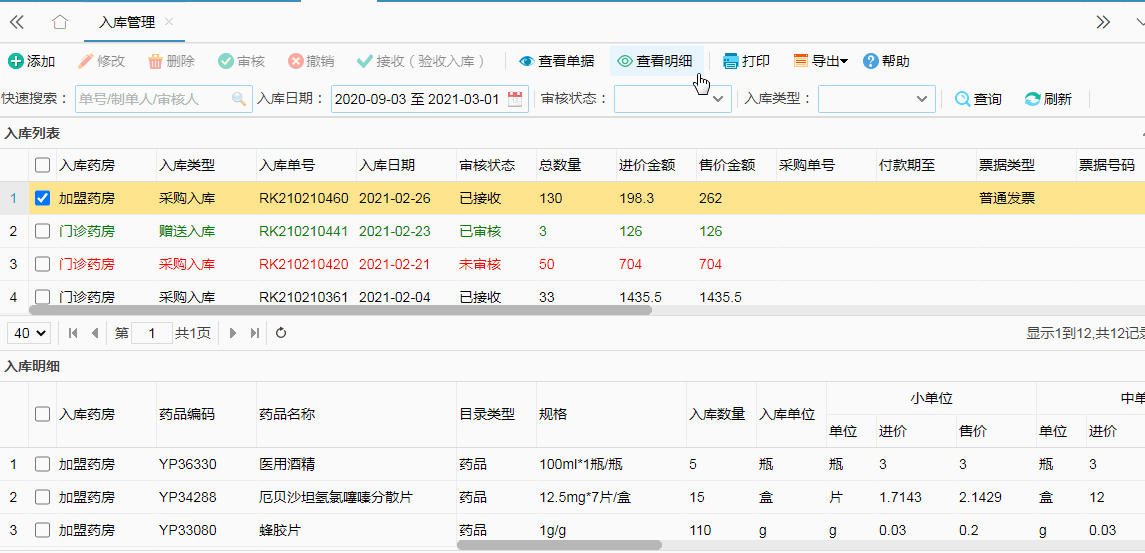The image size is (1145, 553).
Task: Click the page number field
Action: point(152,333)
